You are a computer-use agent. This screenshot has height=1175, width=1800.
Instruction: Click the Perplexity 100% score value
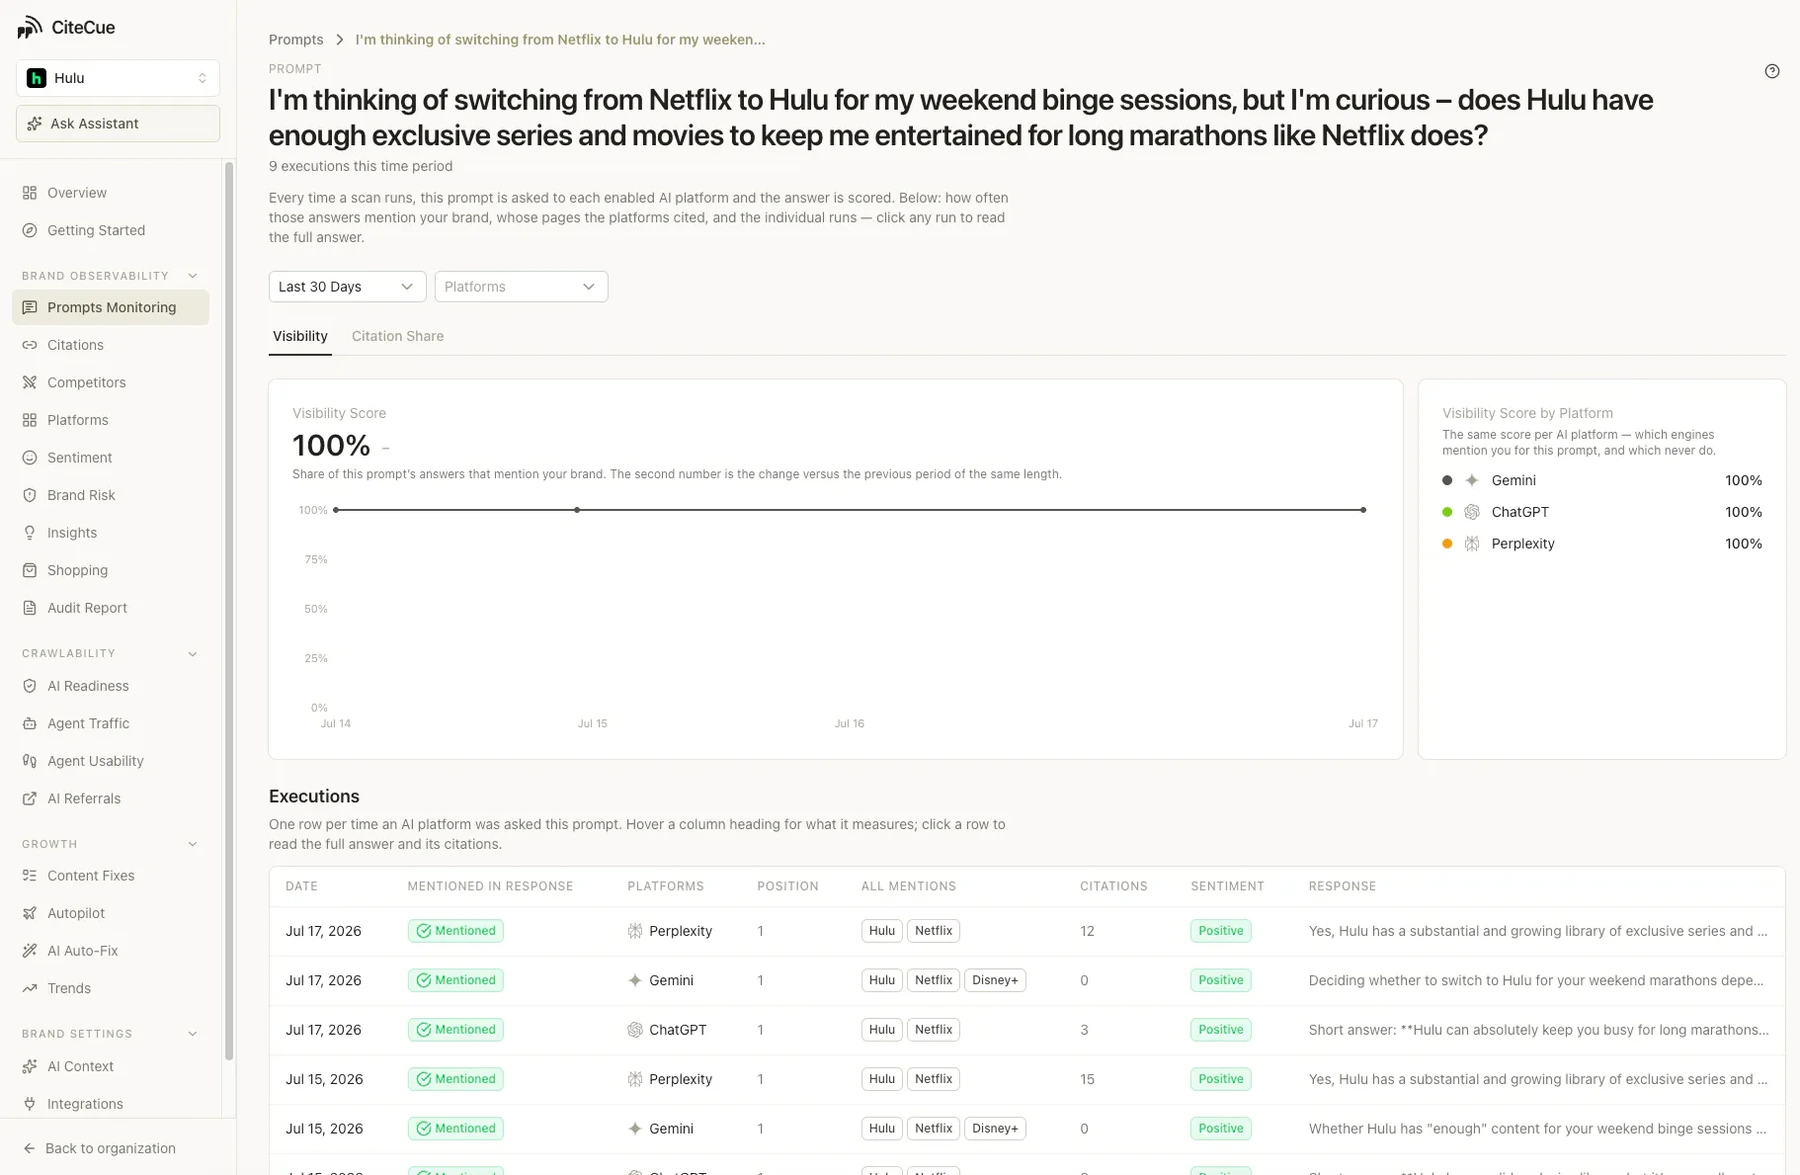pos(1743,544)
